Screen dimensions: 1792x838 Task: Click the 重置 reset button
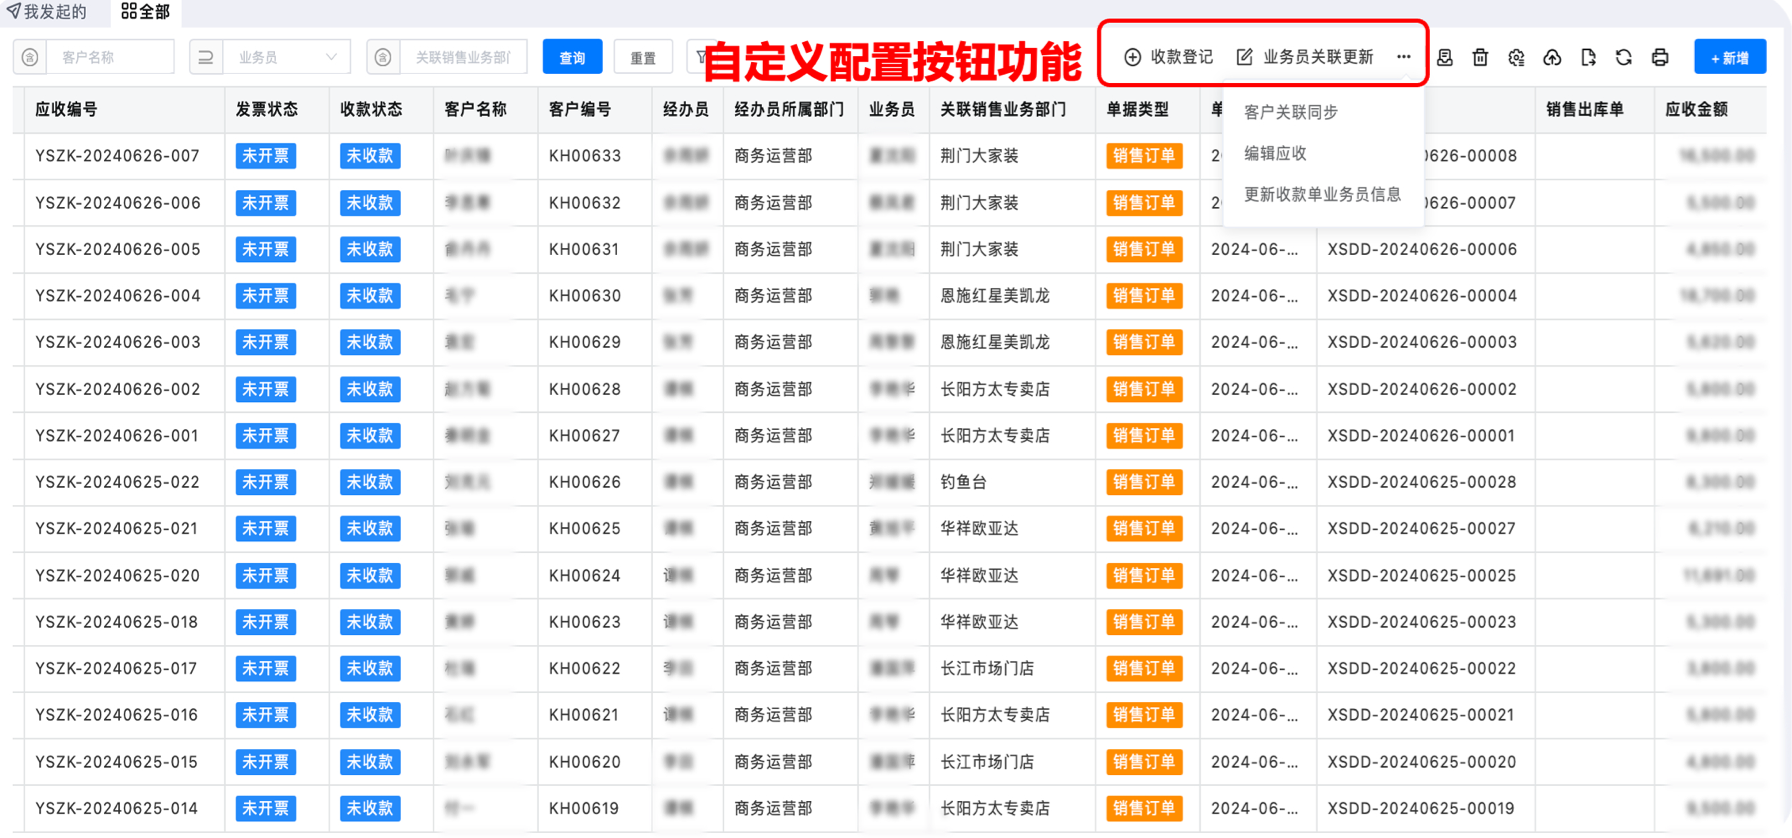[x=643, y=58]
